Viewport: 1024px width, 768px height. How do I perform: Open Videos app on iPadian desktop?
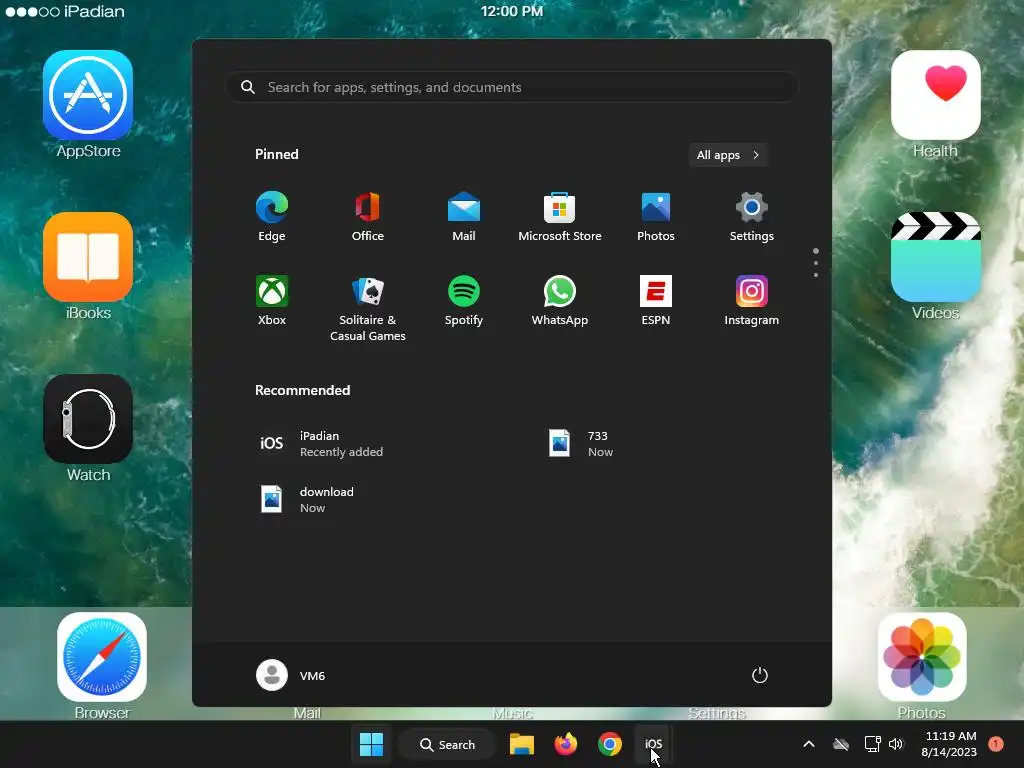(x=936, y=266)
